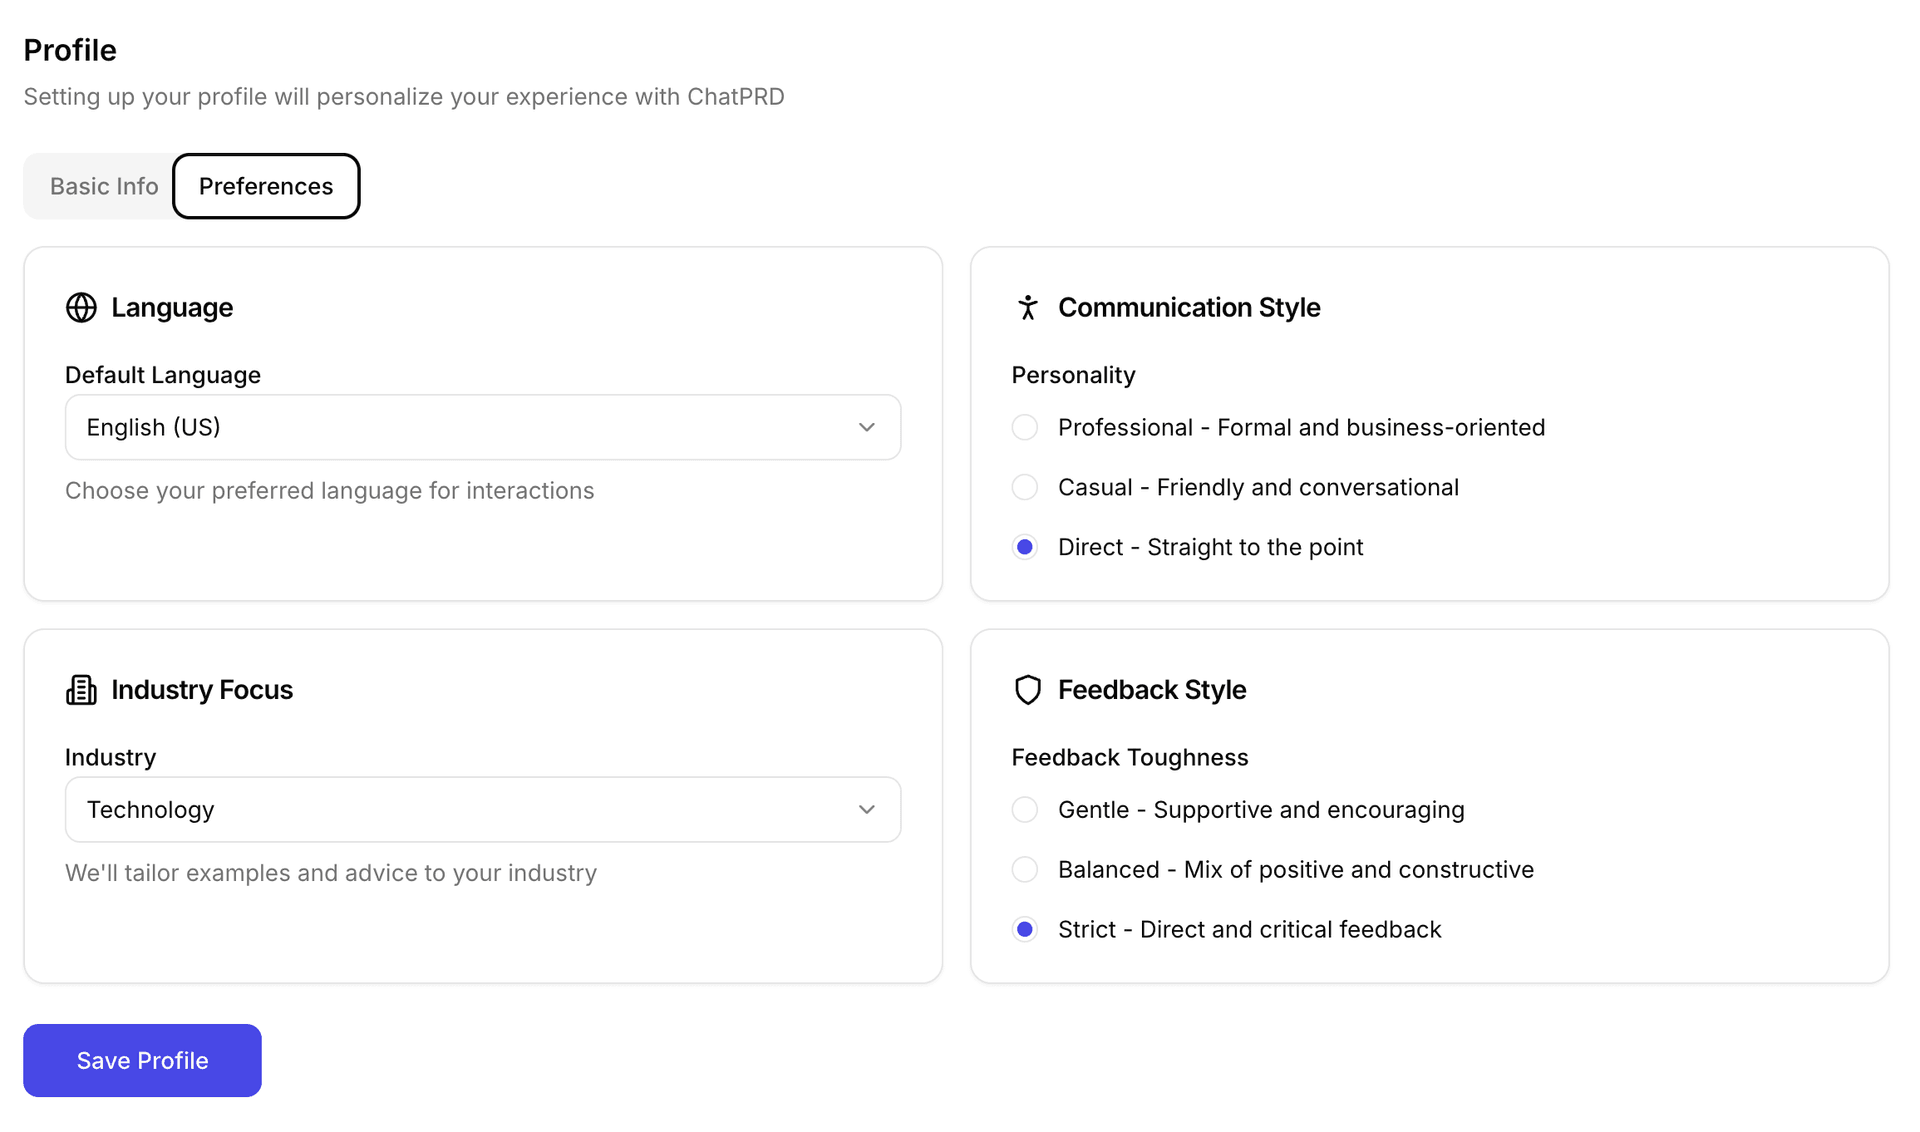
Task: Click the Save Profile button
Action: [x=141, y=1060]
